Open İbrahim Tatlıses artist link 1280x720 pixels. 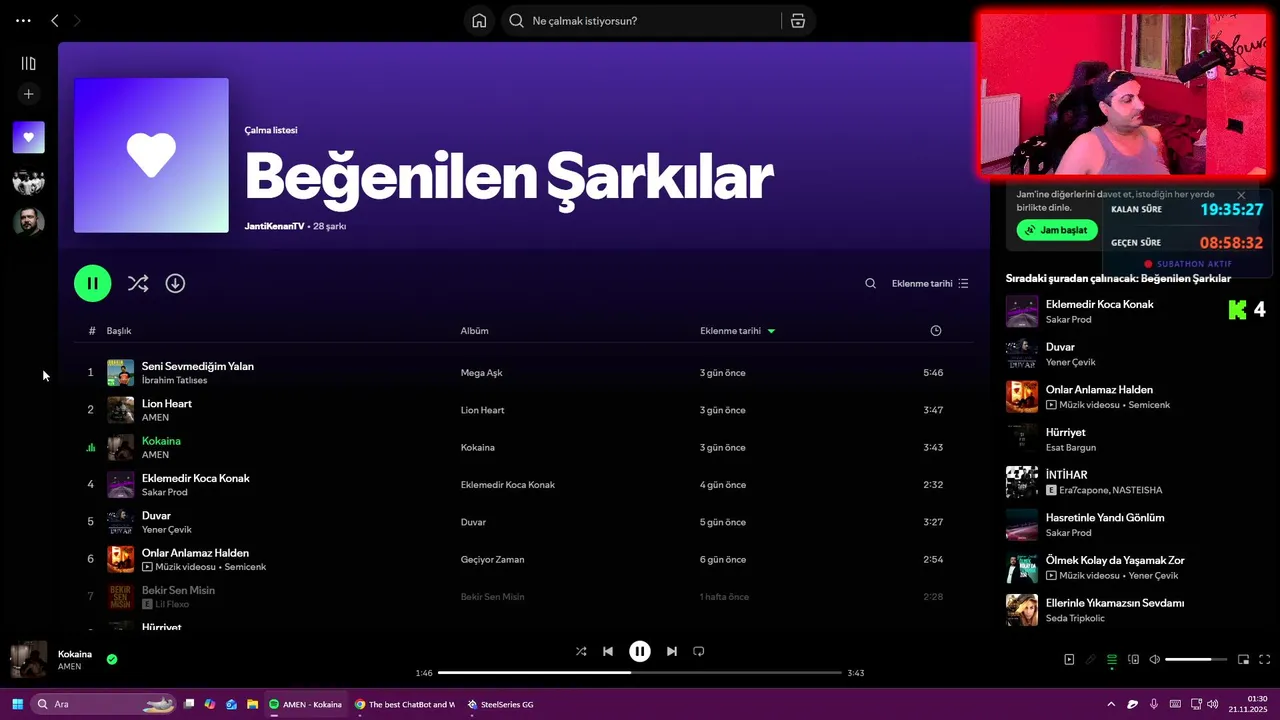click(174, 380)
